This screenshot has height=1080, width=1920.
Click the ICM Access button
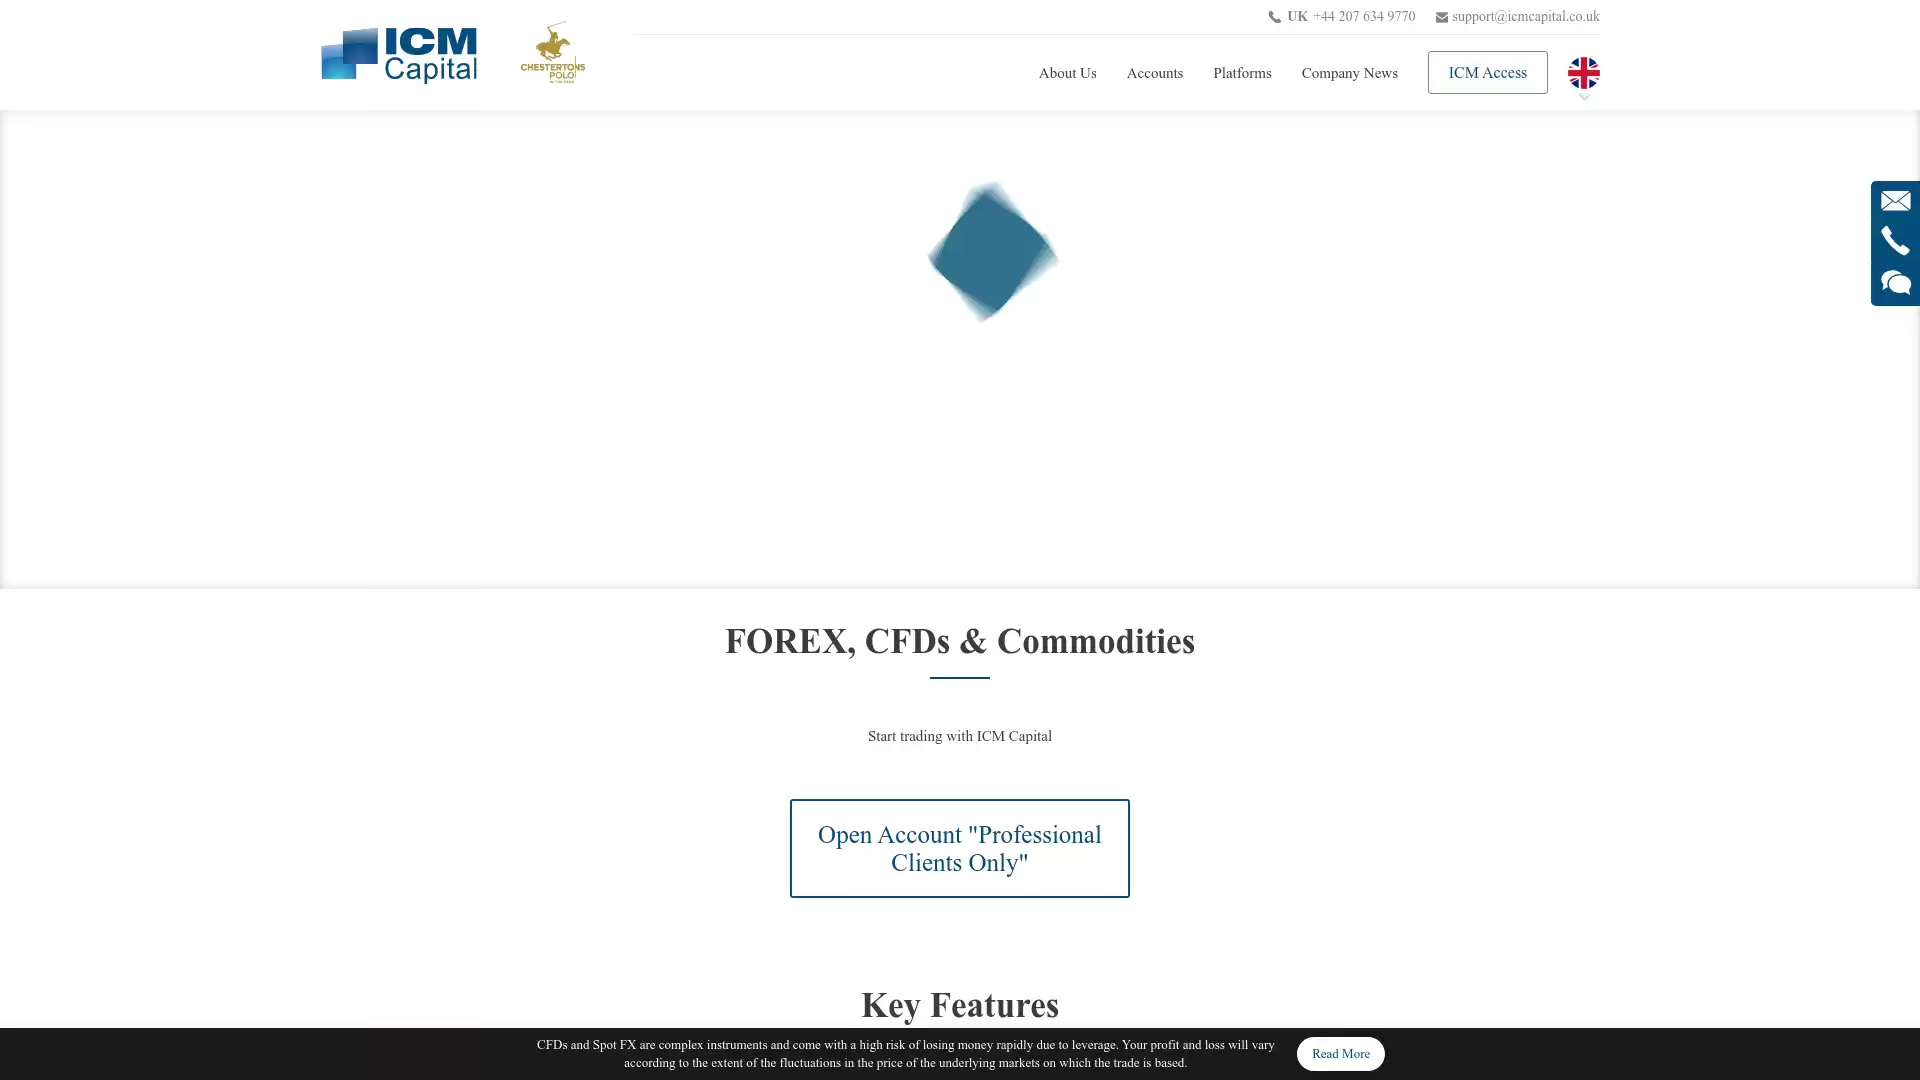(x=1487, y=73)
